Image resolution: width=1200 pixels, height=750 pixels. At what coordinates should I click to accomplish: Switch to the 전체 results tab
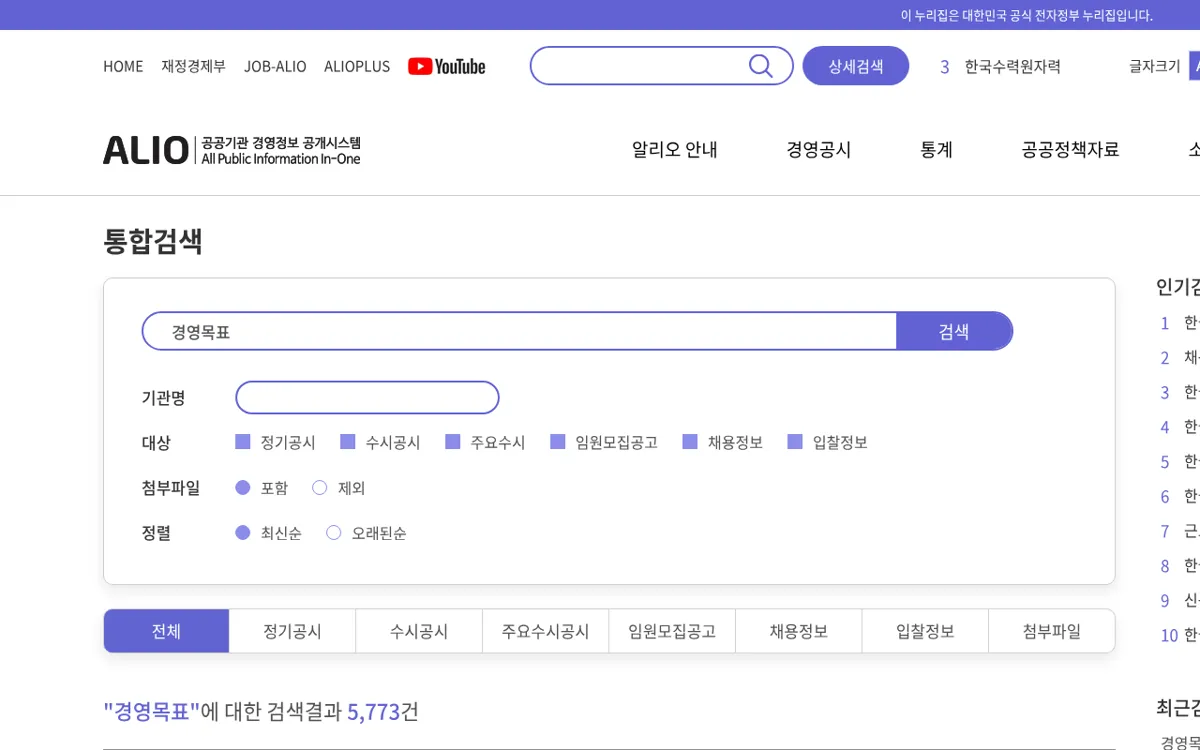click(x=166, y=631)
